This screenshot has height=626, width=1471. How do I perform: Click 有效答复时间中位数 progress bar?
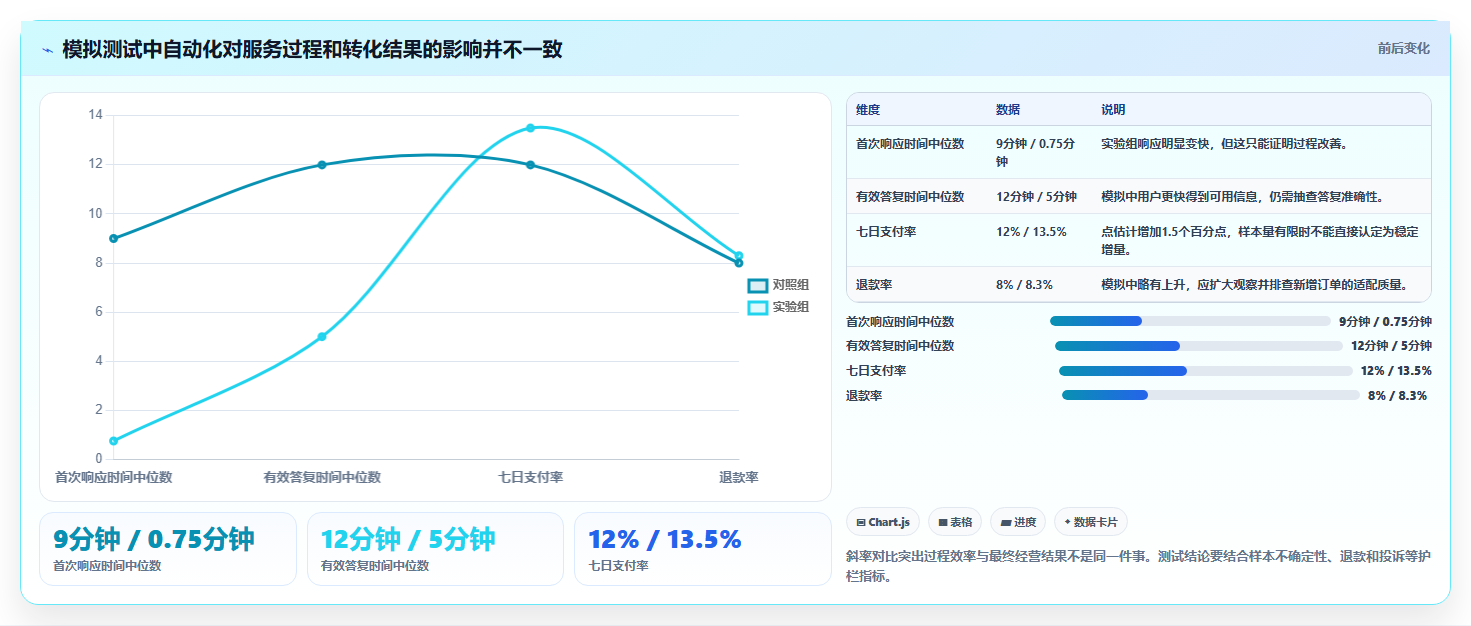point(1199,346)
